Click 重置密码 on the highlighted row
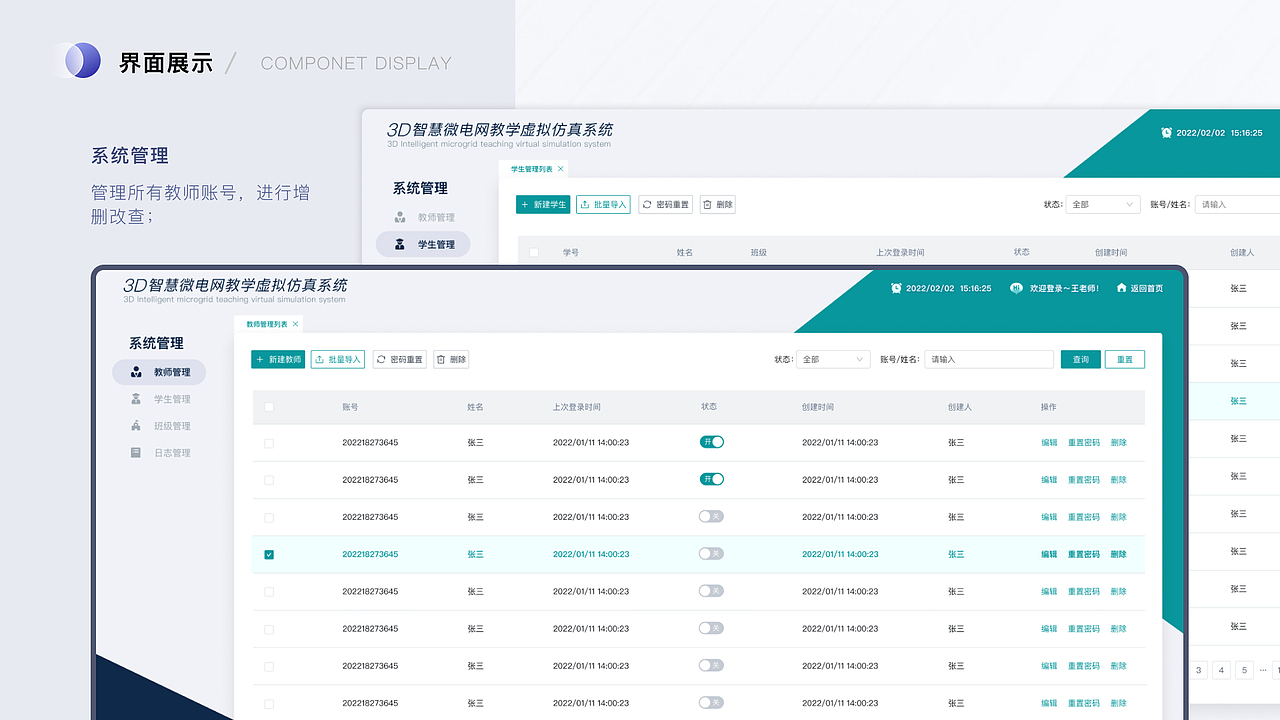The height and width of the screenshot is (720, 1280). (x=1083, y=553)
